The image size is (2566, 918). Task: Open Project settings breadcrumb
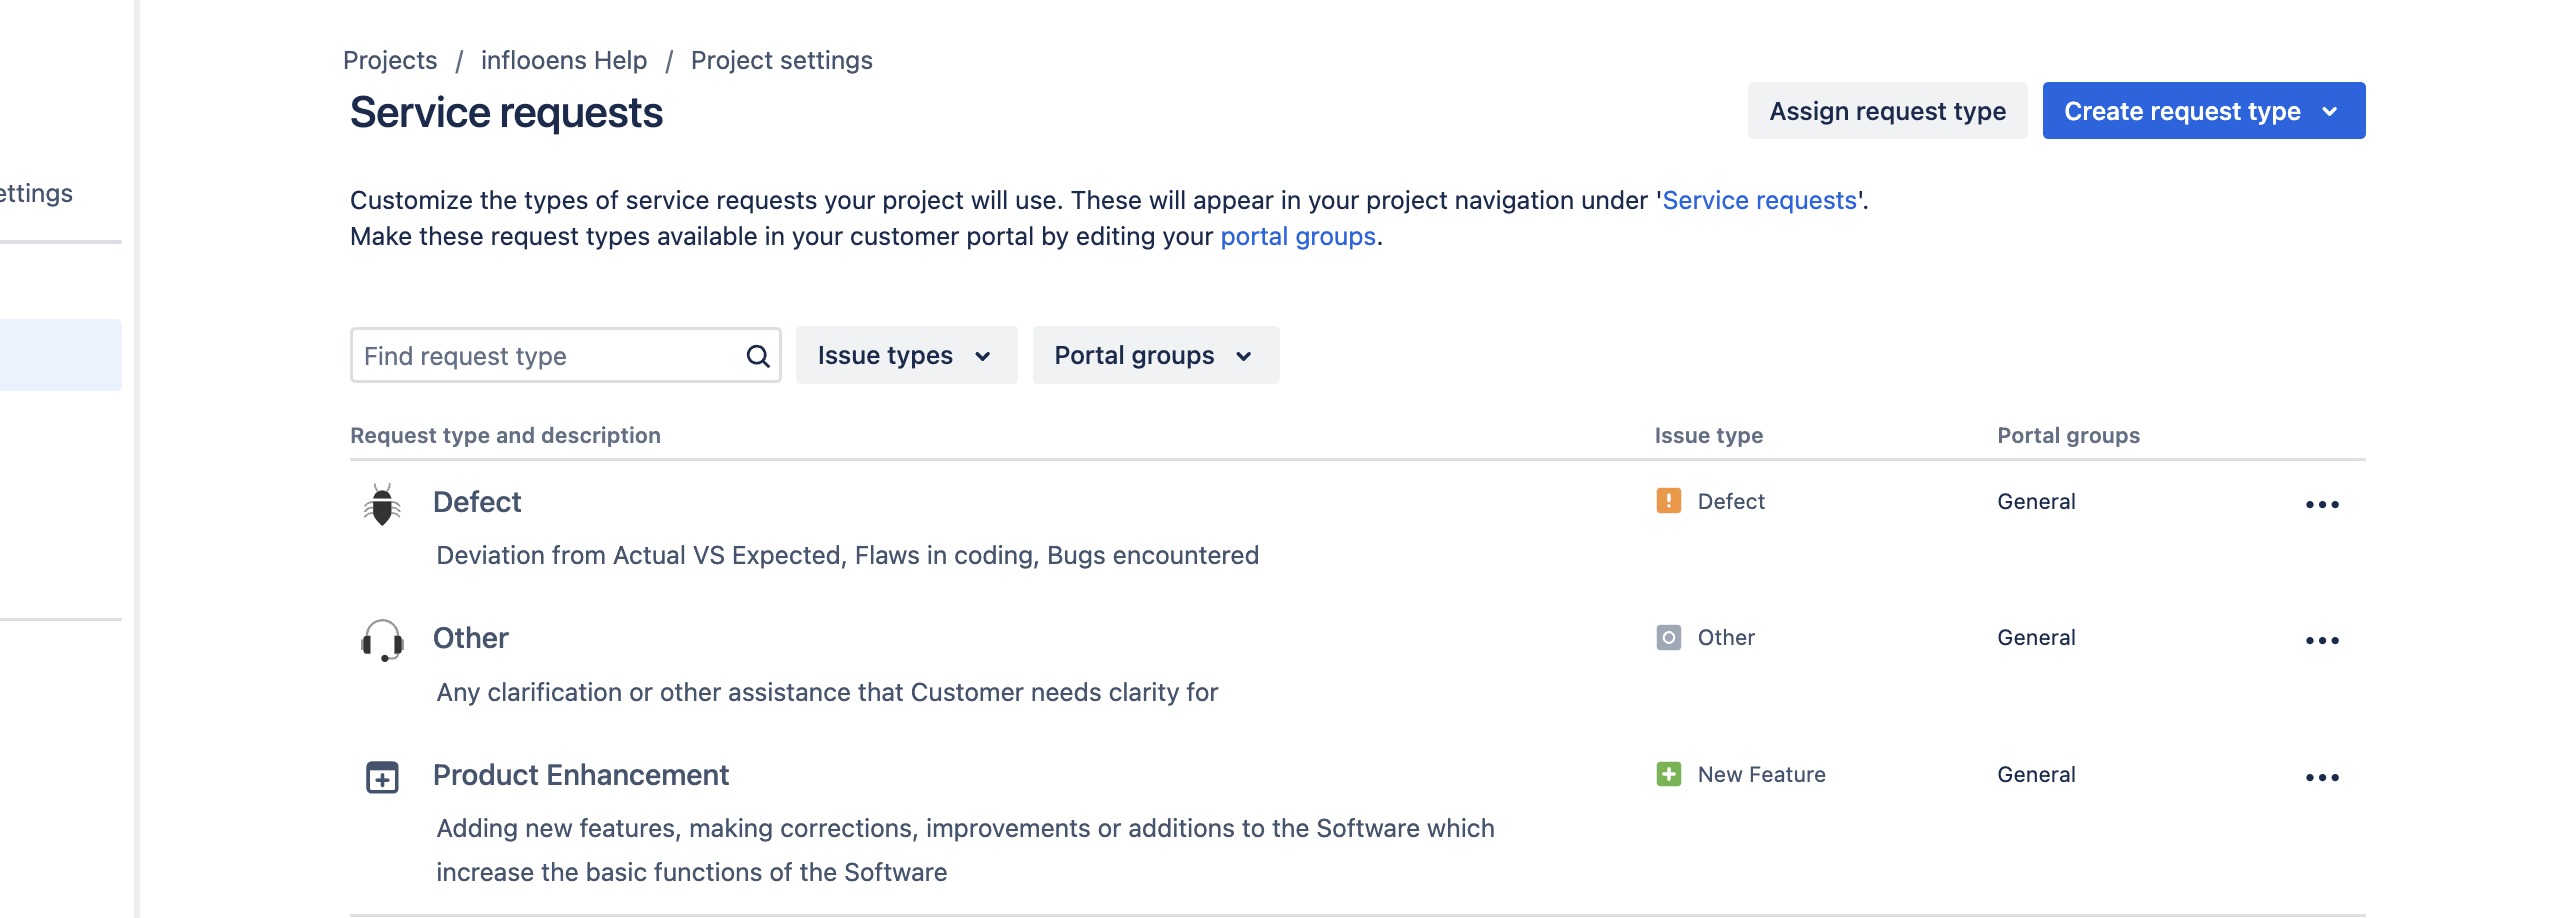(782, 60)
